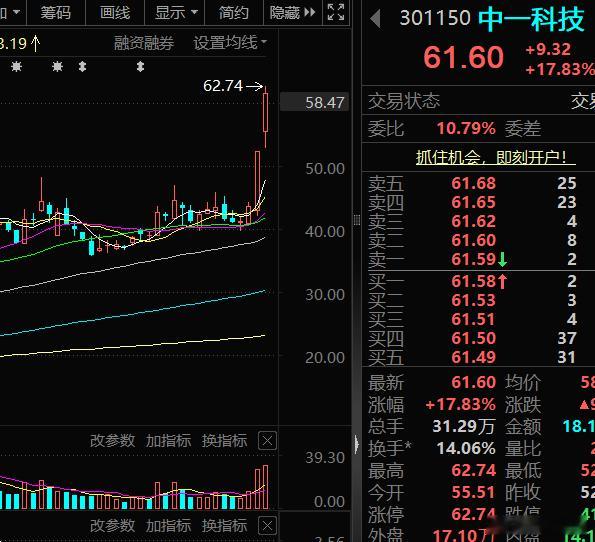Click 换指标 in the bottom panel
The height and width of the screenshot is (542, 595).
coord(224,526)
